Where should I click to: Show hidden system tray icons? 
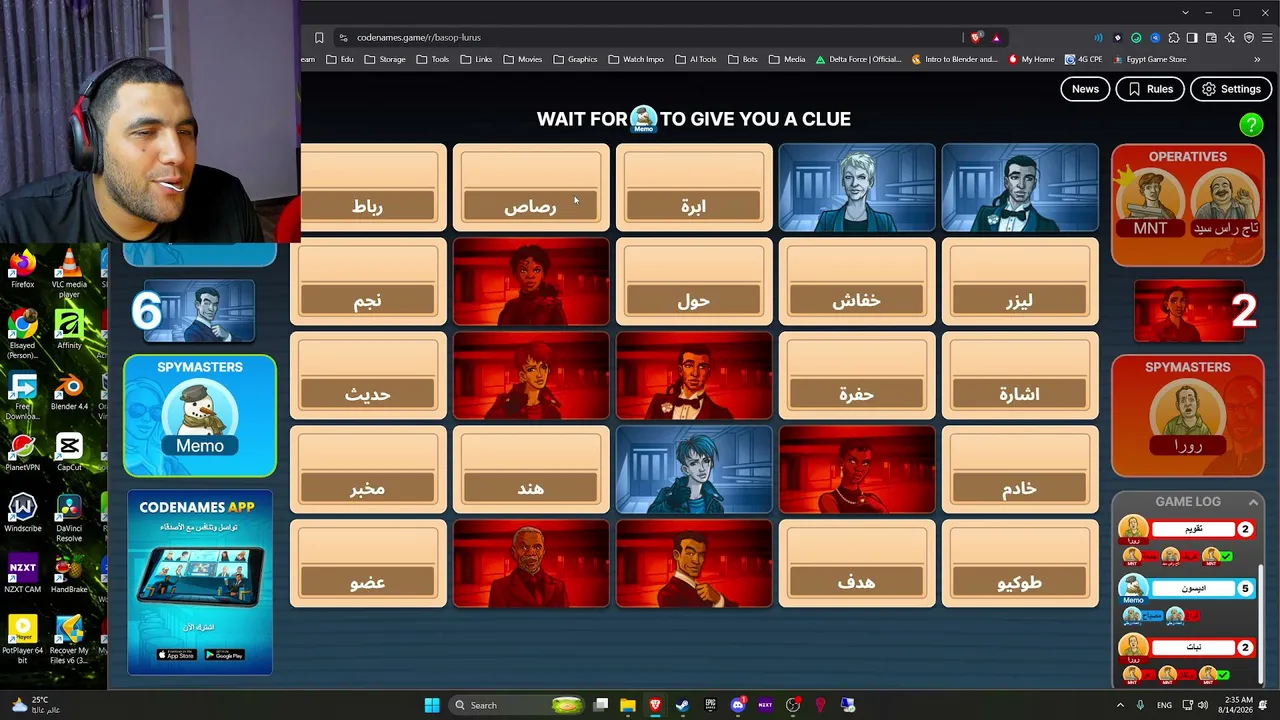click(x=1120, y=705)
